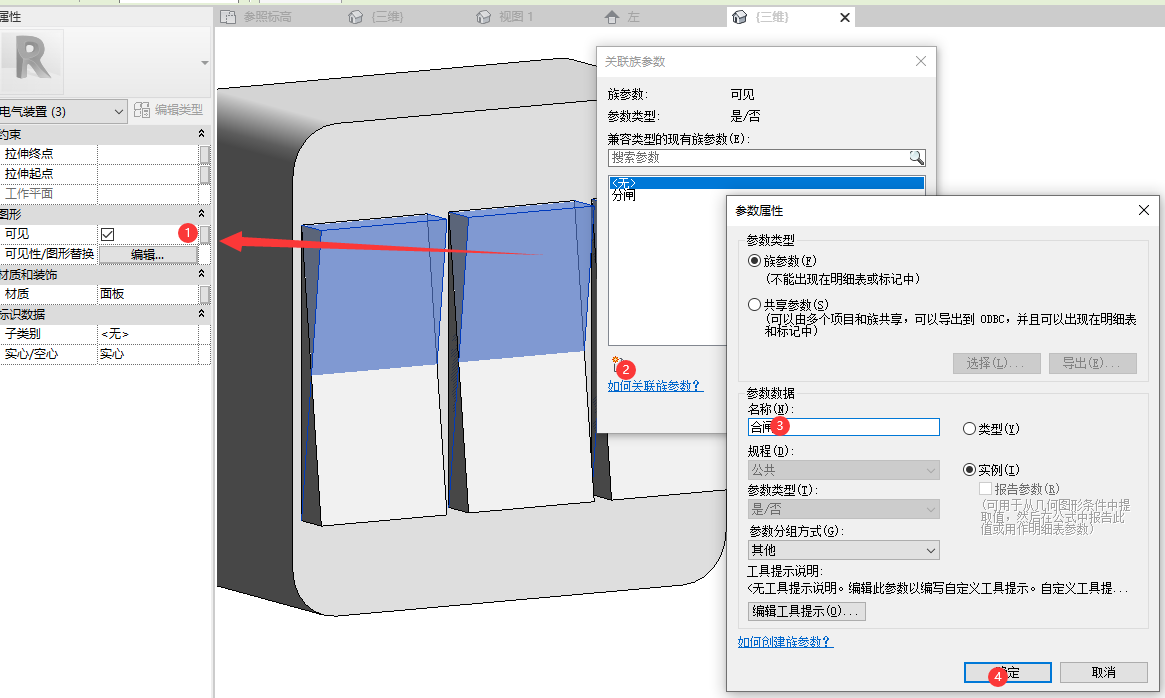The height and width of the screenshot is (698, 1165).
Task: Click the 导出(E)... button
Action: (x=1092, y=363)
